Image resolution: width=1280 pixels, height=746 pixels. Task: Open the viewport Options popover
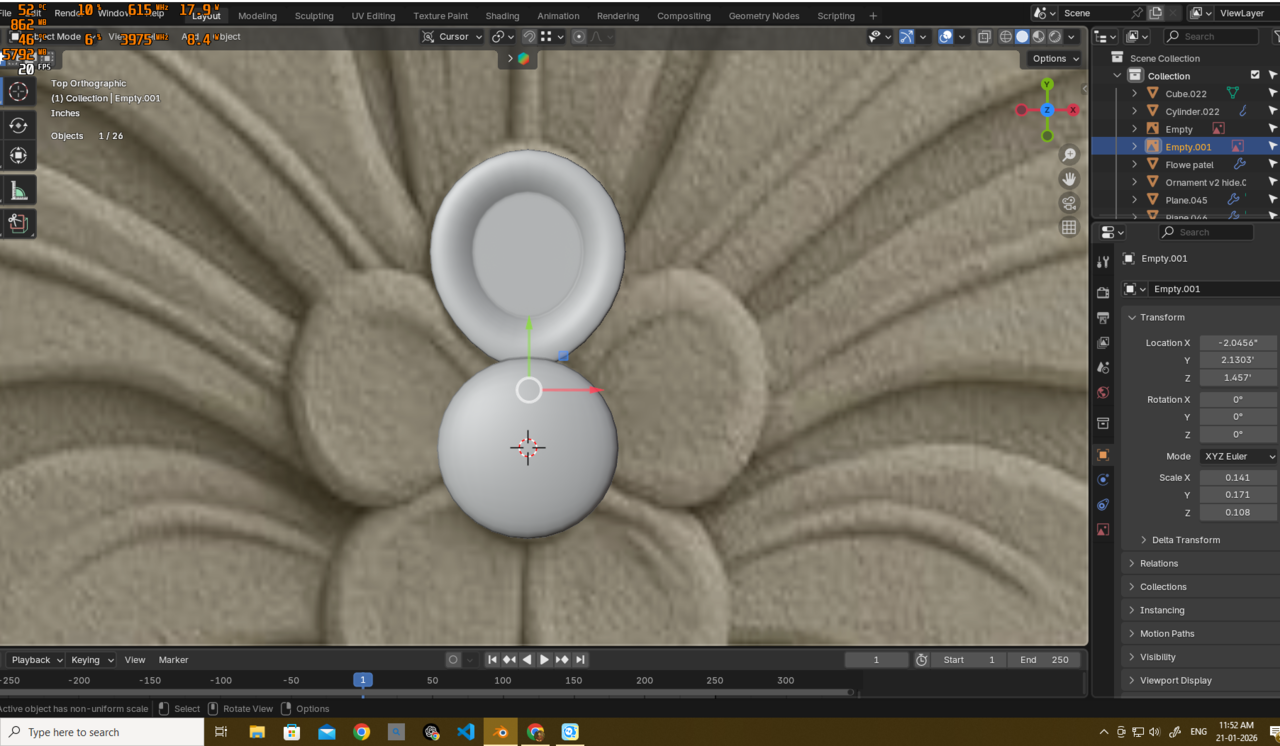(x=1055, y=59)
